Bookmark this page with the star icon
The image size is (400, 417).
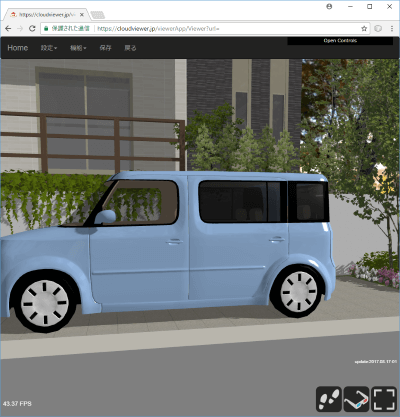(x=364, y=29)
